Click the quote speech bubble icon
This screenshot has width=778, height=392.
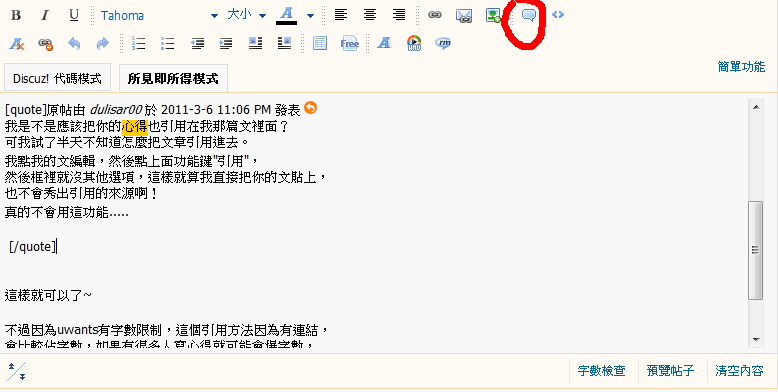[x=529, y=15]
